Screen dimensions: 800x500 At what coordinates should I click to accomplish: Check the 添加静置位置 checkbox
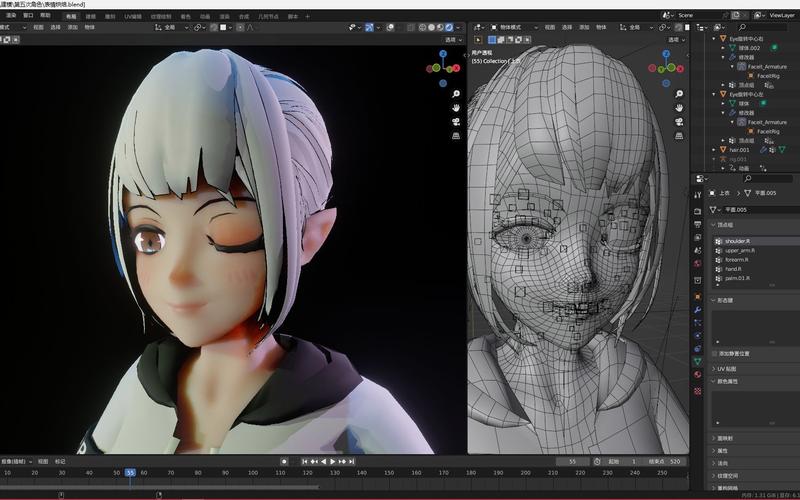714,354
